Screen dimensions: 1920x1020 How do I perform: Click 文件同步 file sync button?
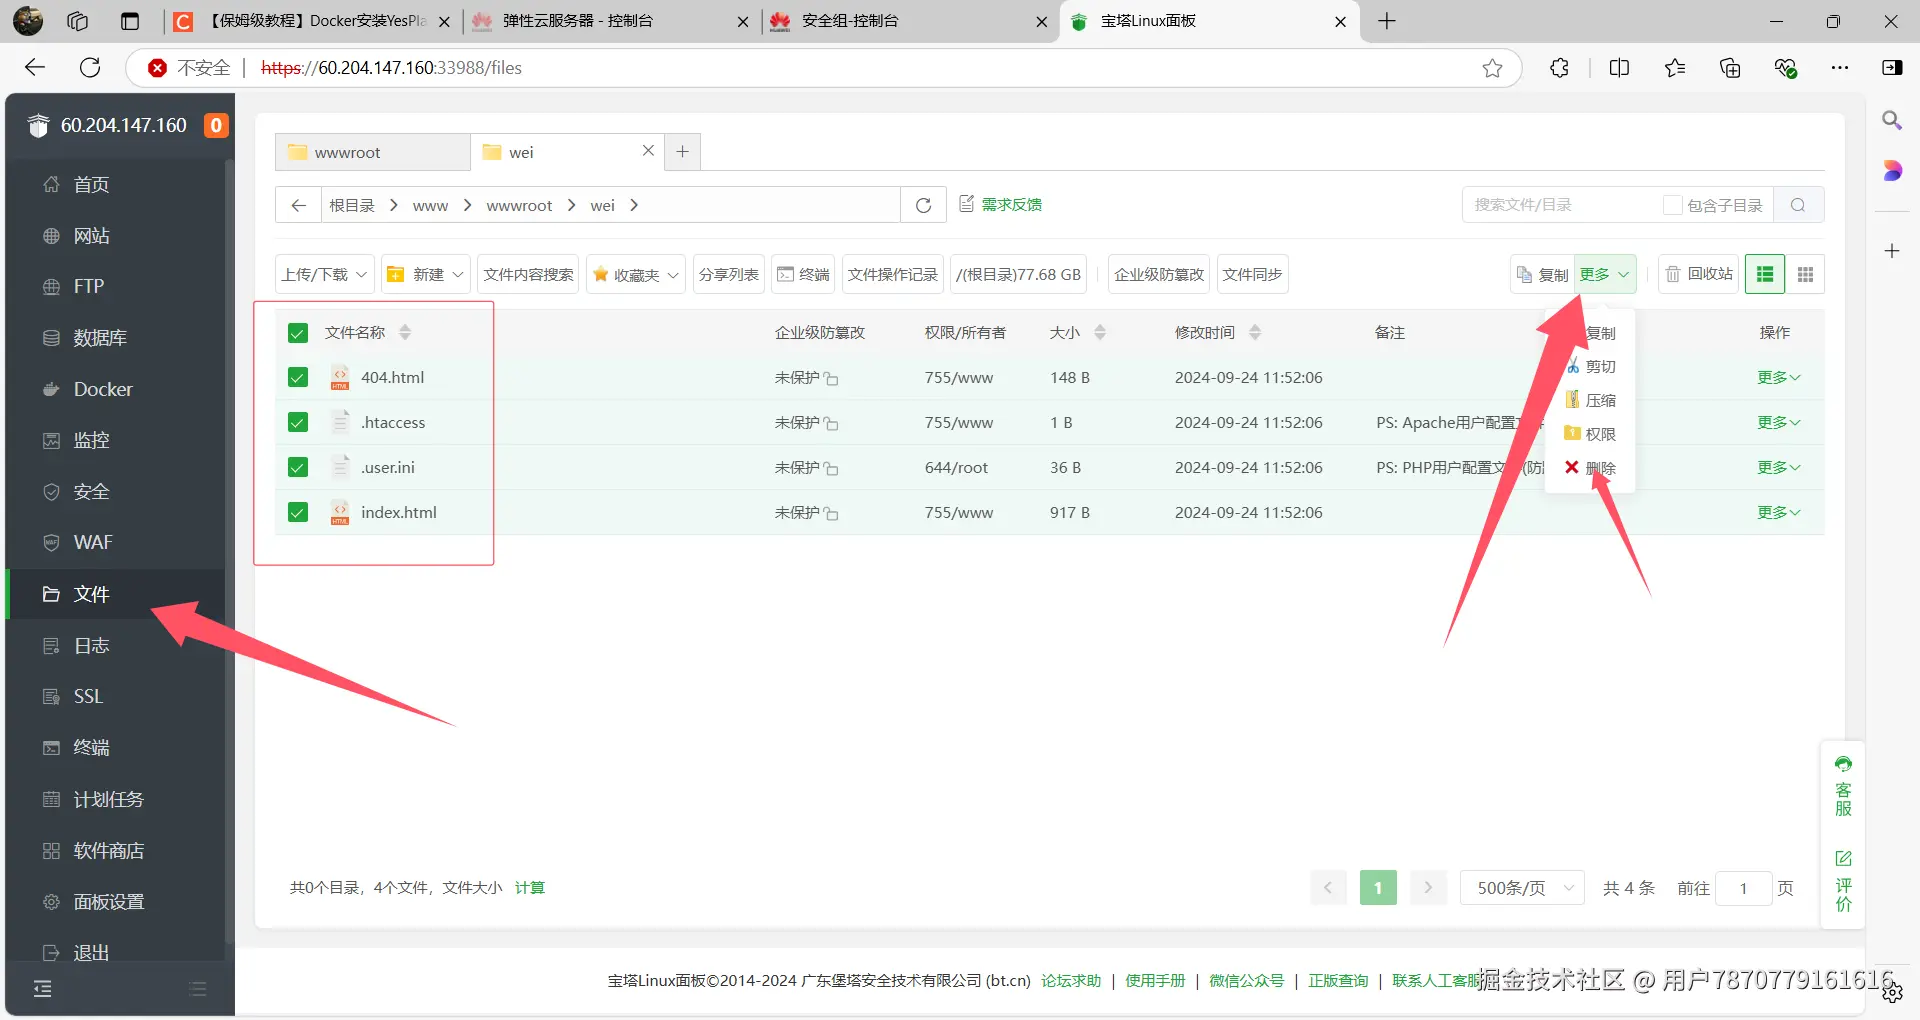[x=1252, y=275]
